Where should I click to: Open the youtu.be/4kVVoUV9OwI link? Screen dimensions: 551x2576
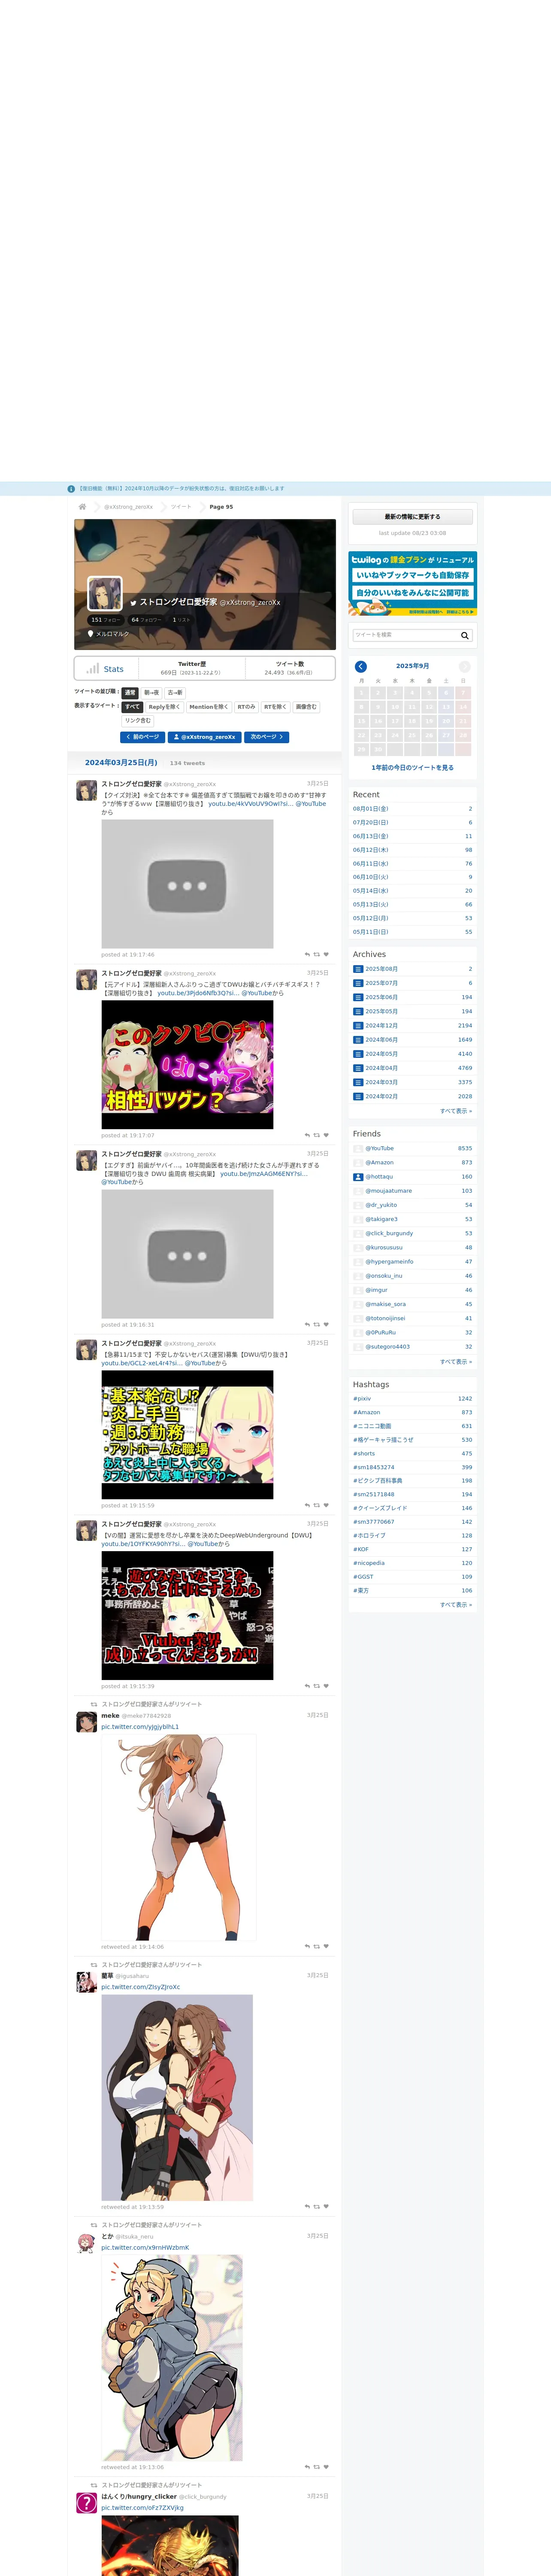(x=250, y=804)
